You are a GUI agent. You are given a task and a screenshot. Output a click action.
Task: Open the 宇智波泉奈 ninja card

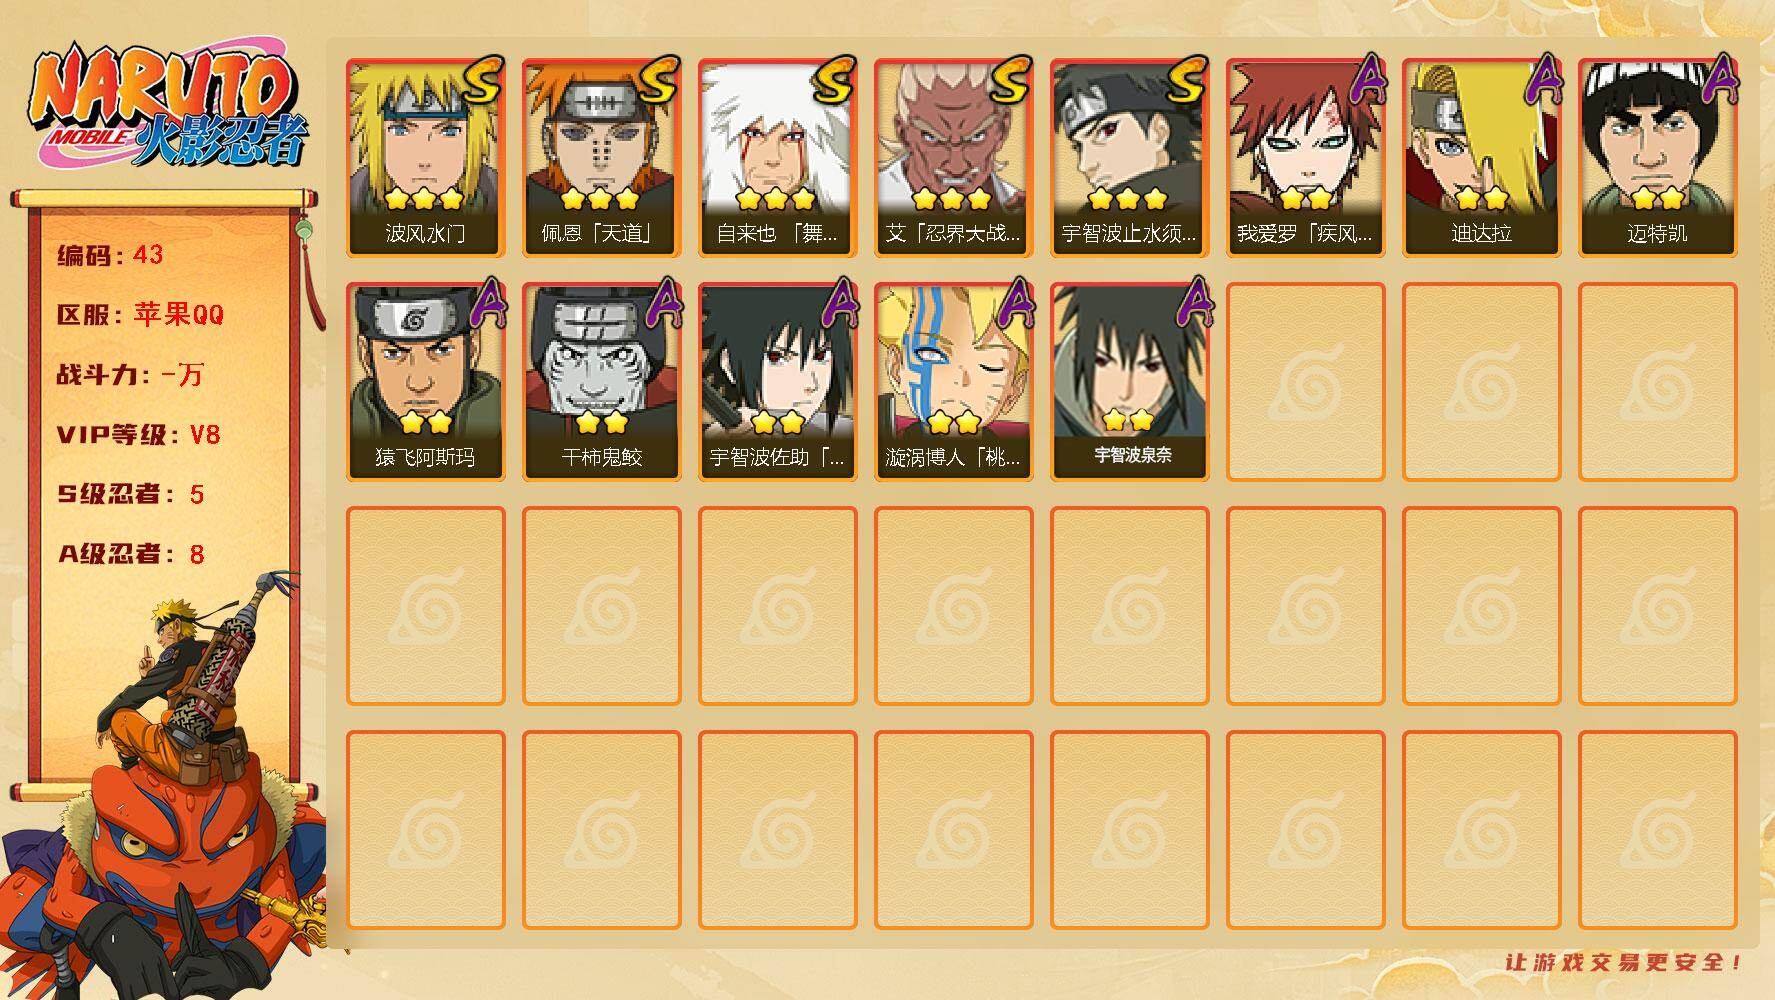(1129, 382)
